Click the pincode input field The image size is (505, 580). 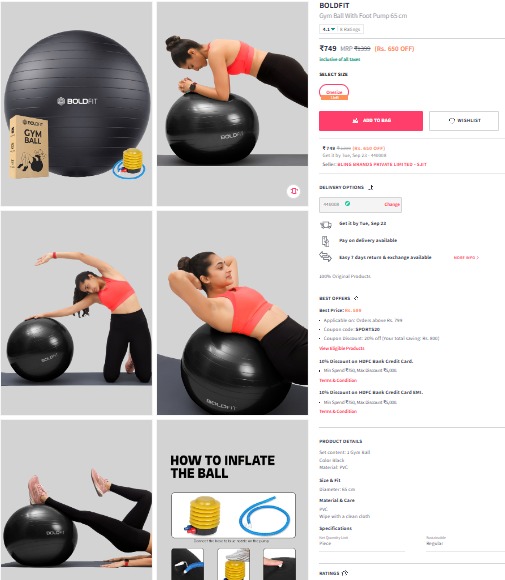[360, 205]
